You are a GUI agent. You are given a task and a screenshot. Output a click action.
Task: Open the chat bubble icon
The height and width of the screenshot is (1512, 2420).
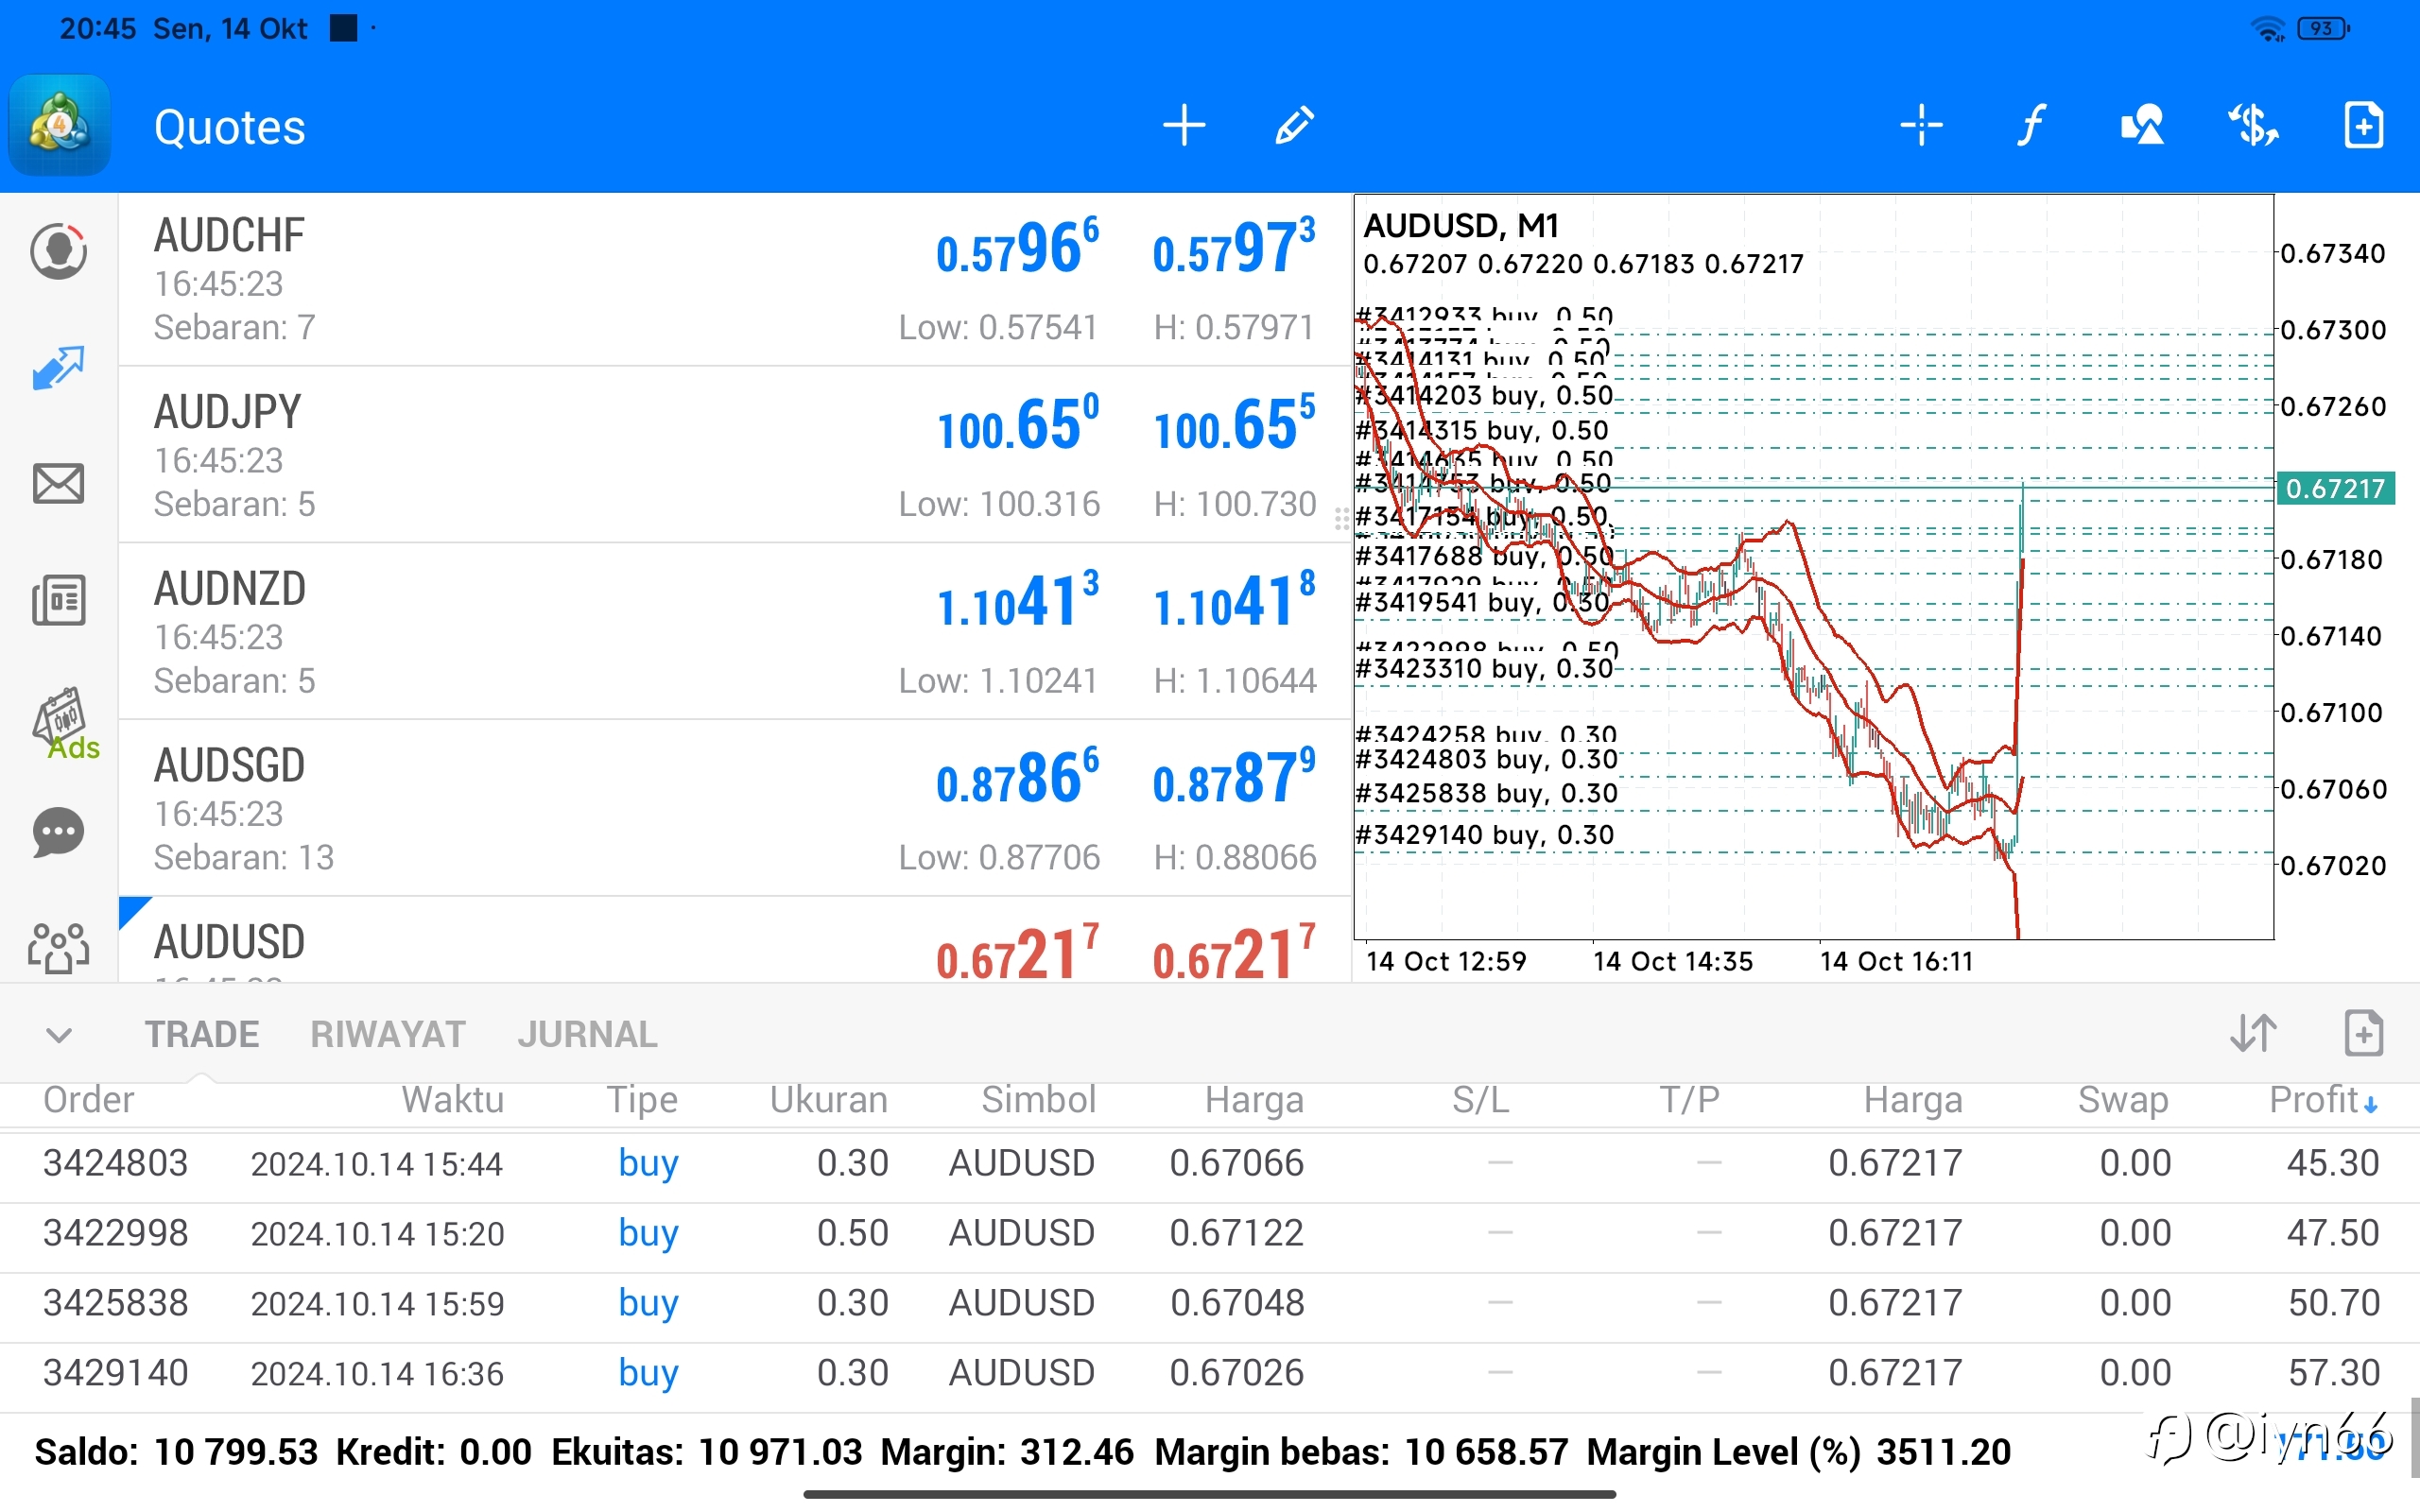(x=58, y=832)
